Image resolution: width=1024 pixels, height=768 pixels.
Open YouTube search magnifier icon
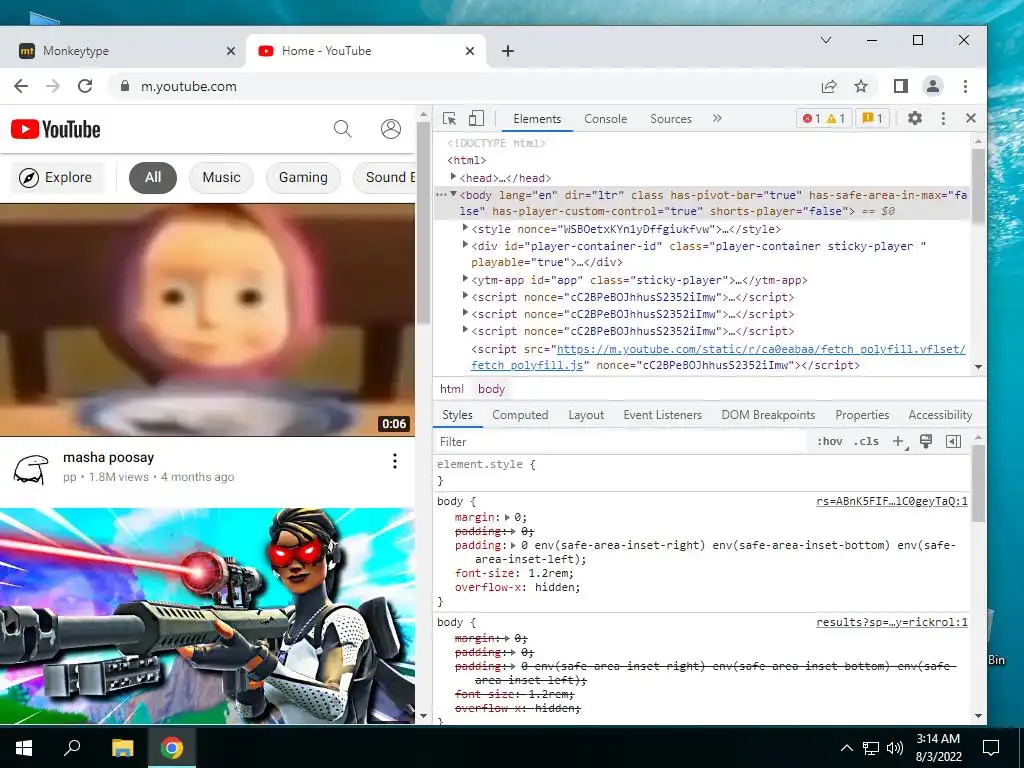[x=342, y=129]
